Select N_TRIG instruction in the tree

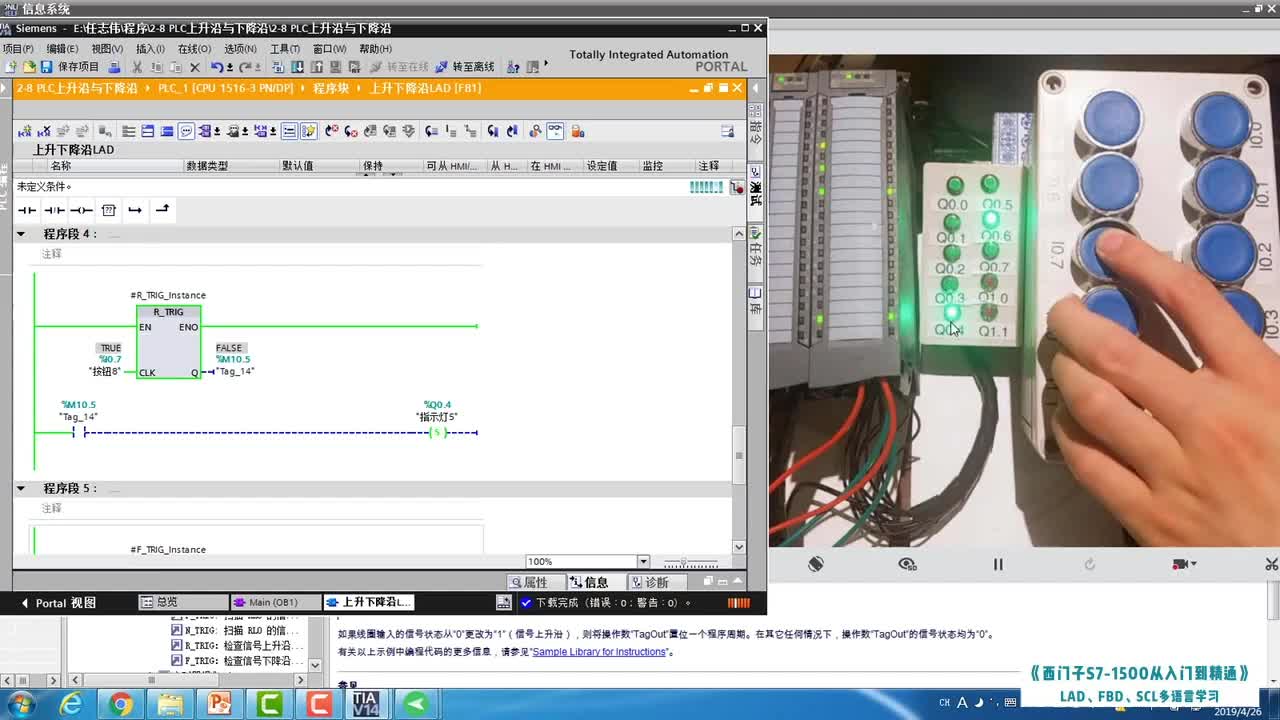236,631
